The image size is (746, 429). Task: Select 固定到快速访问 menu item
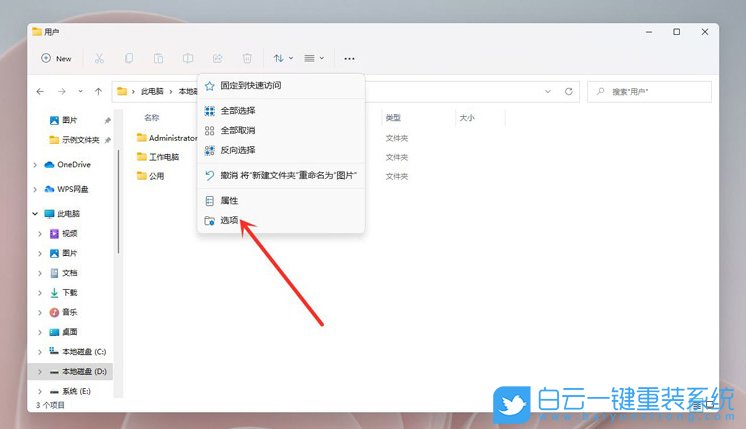[x=281, y=86]
